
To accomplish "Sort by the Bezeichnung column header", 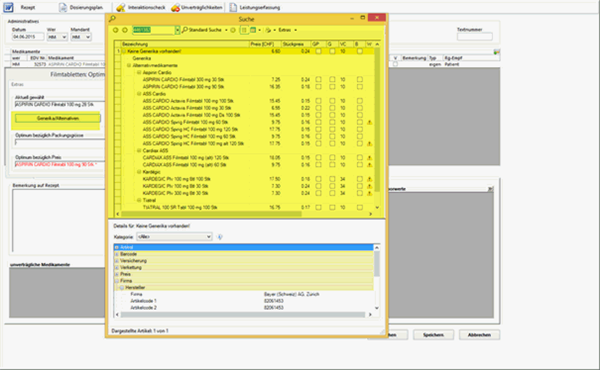I will click(x=185, y=44).
